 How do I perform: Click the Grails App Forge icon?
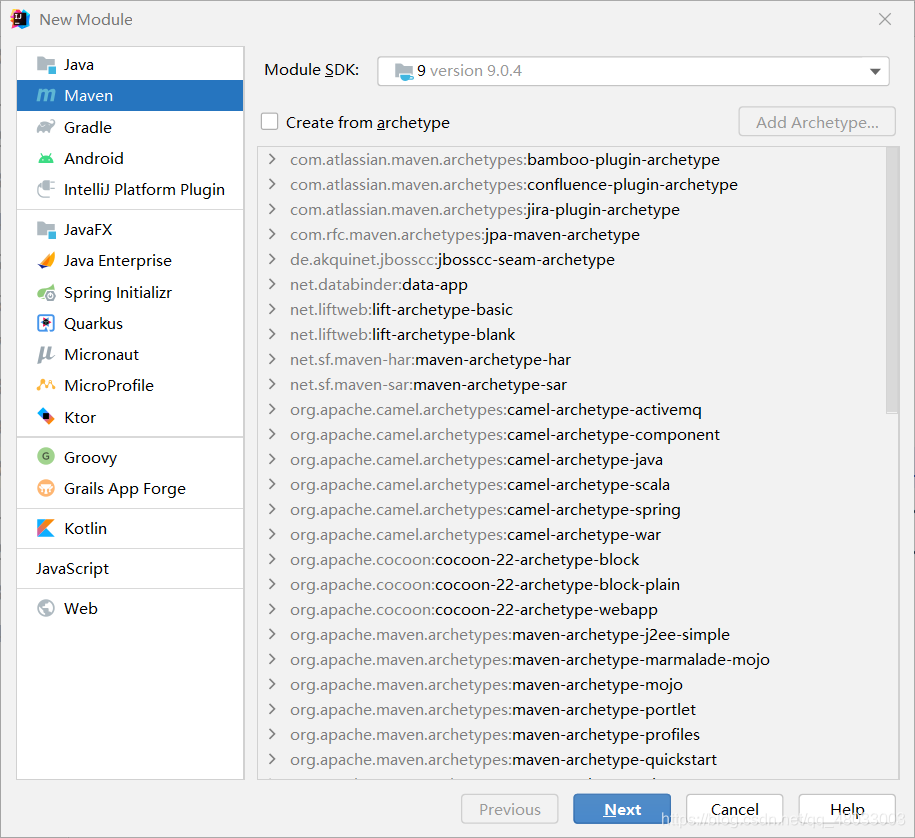[46, 488]
